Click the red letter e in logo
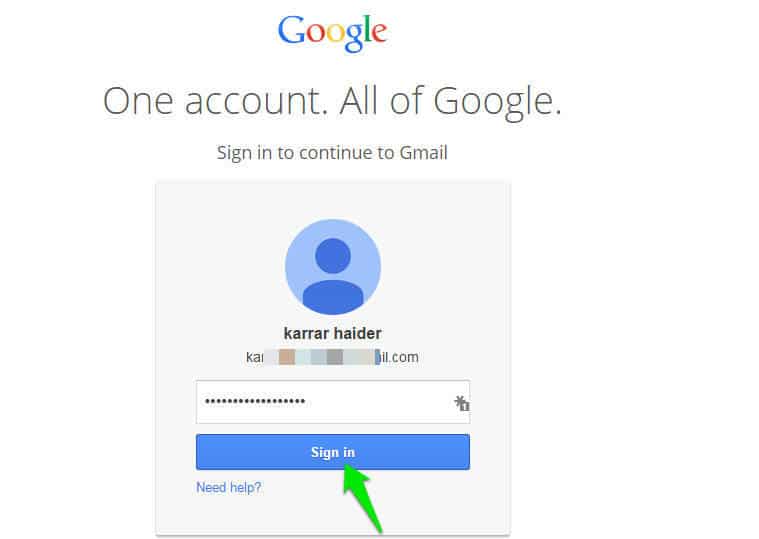 pos(379,33)
